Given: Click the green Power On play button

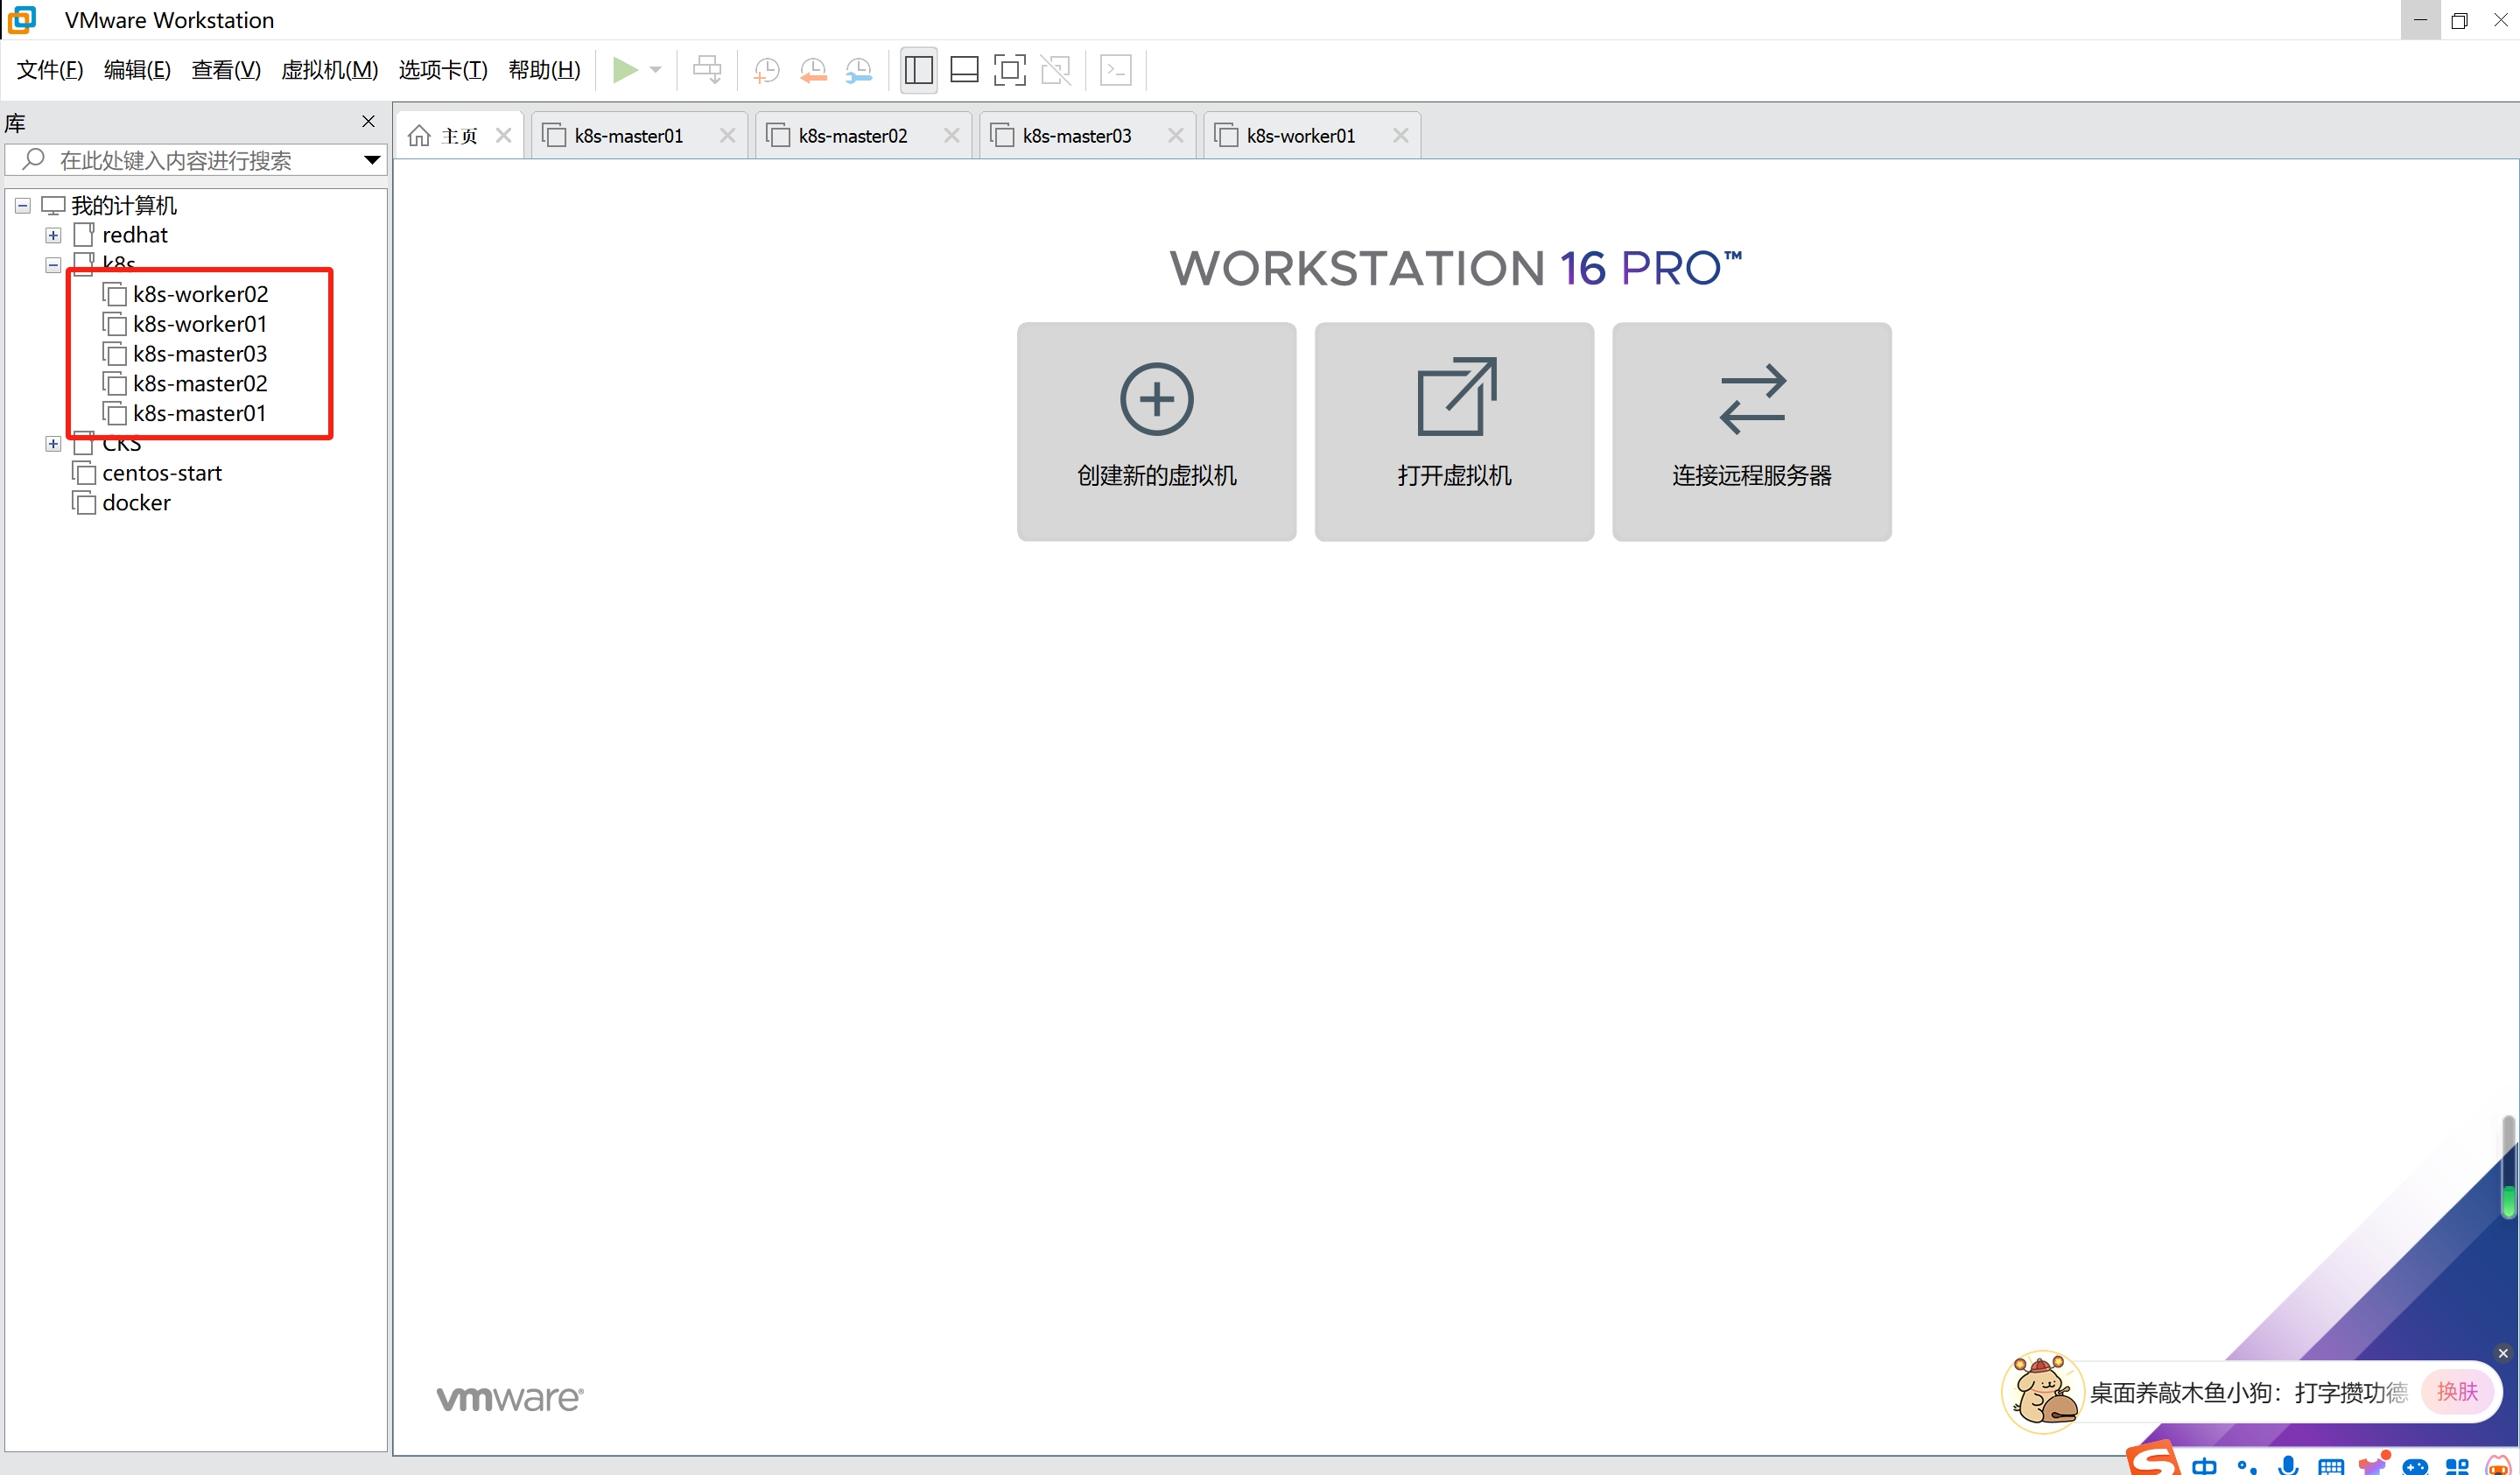Looking at the screenshot, I should 625,70.
